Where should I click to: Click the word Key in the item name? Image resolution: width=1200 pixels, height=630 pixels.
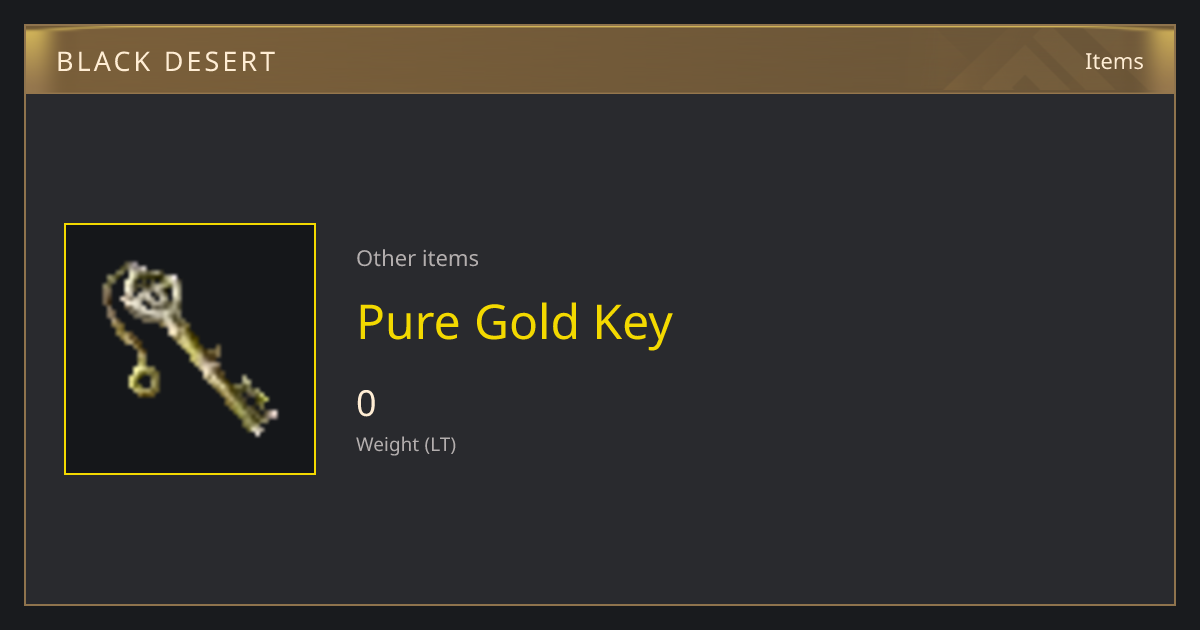[633, 325]
